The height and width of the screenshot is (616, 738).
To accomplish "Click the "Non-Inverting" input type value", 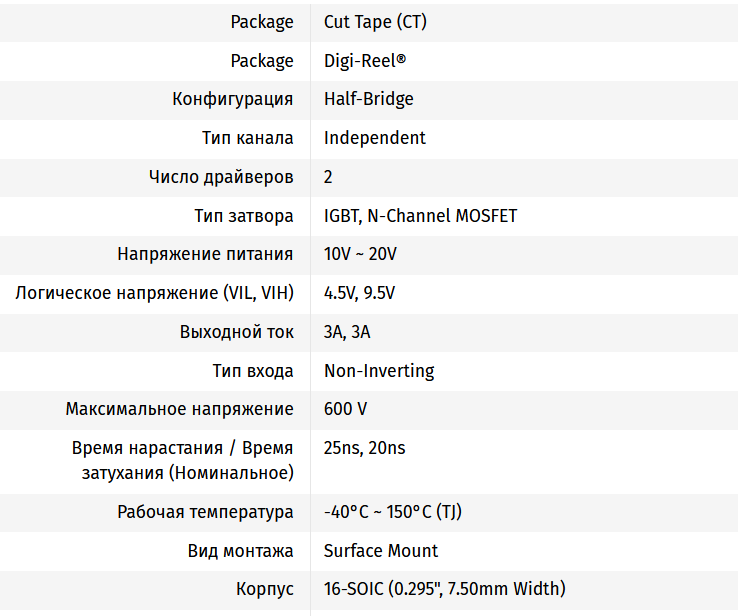I will pos(379,371).
